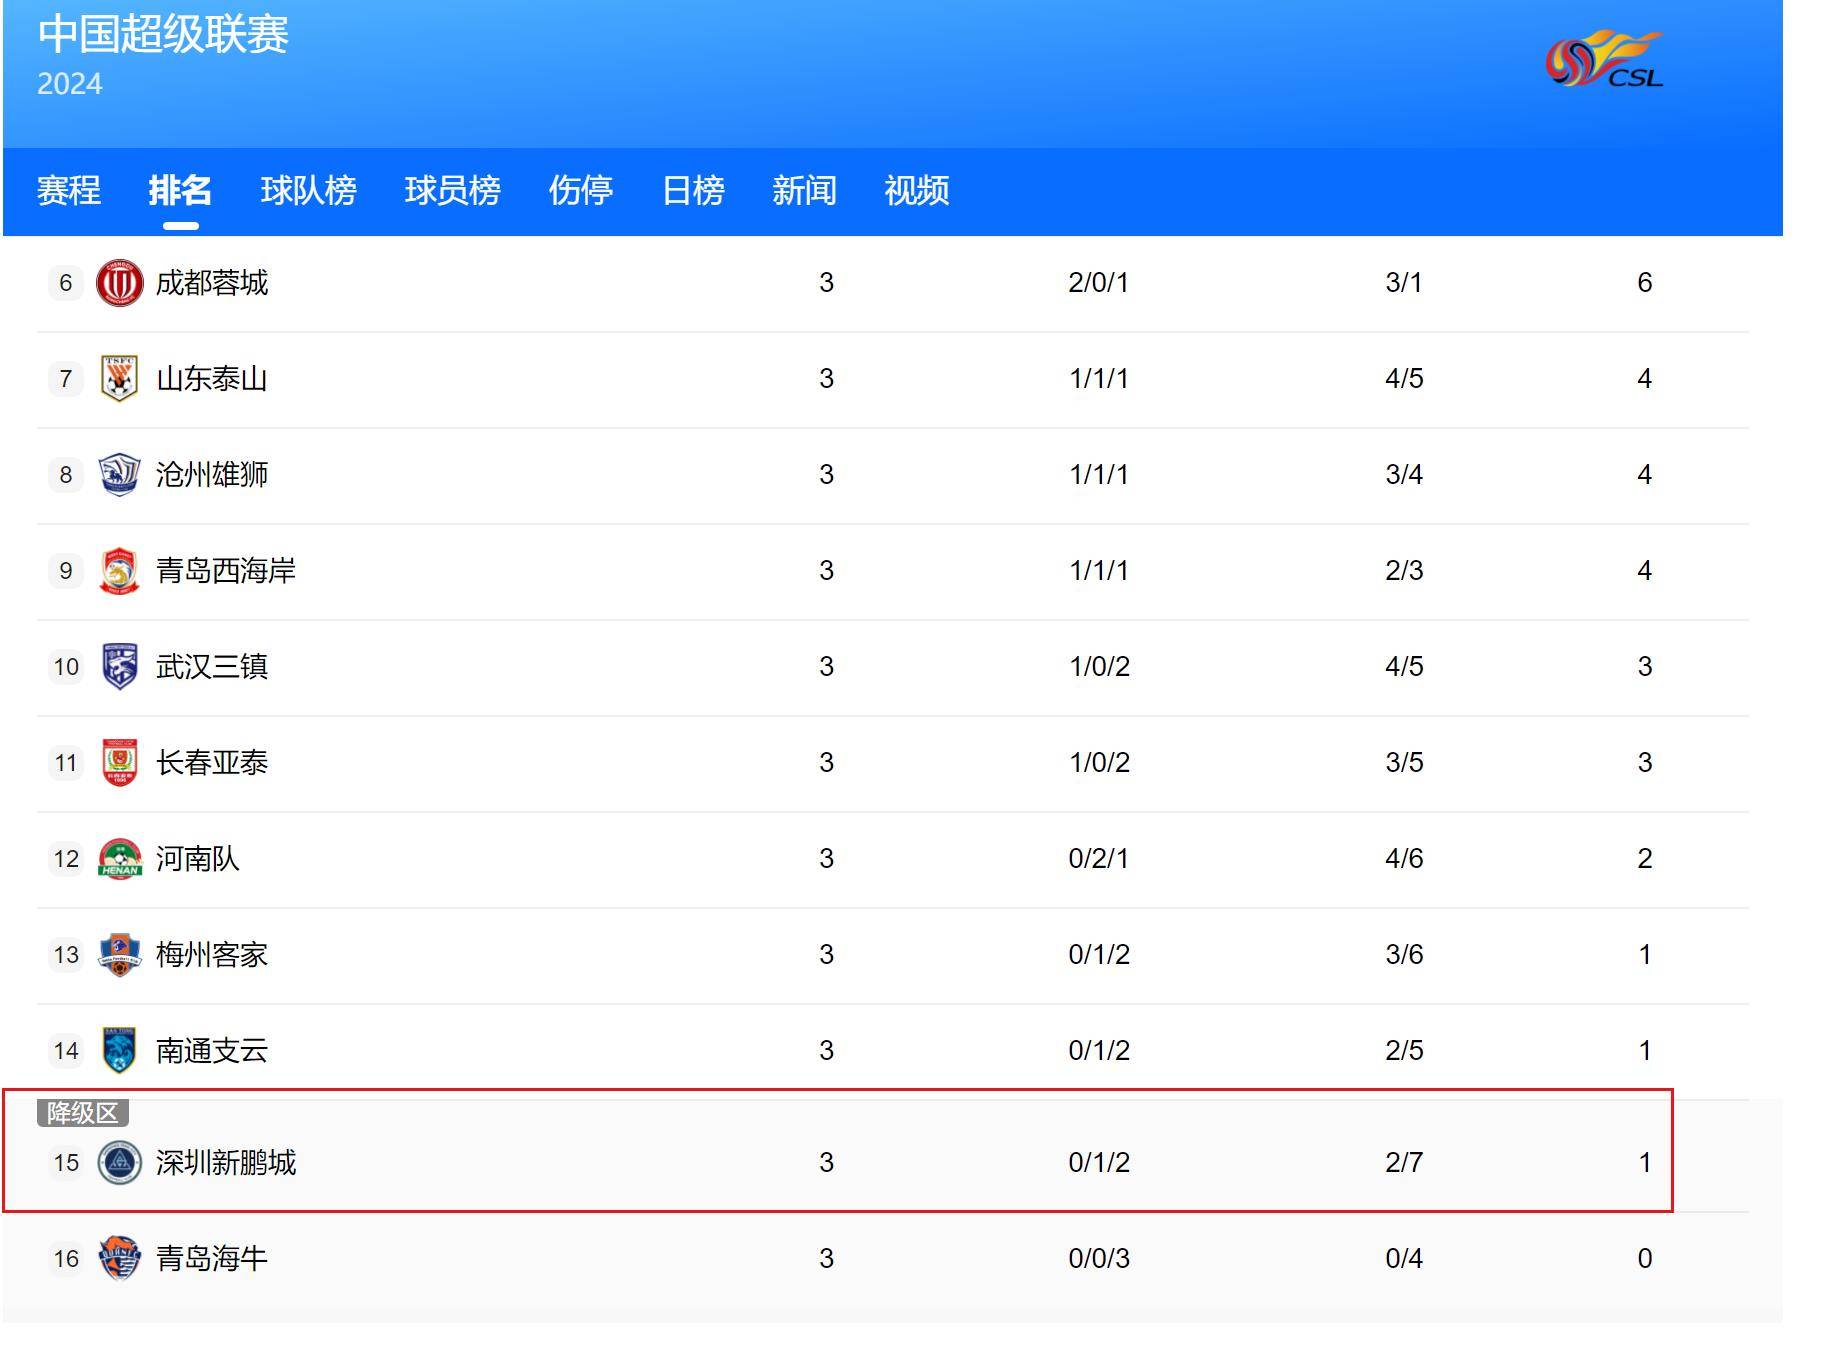The height and width of the screenshot is (1354, 1843).
Task: Click Chengdu Rongcheng team crest
Action: (x=119, y=283)
